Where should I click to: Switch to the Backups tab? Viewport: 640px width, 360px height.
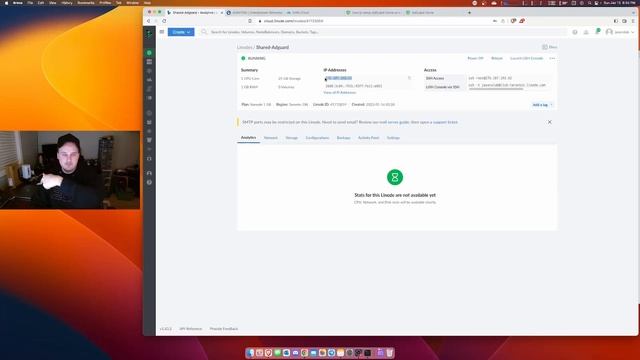[343, 138]
